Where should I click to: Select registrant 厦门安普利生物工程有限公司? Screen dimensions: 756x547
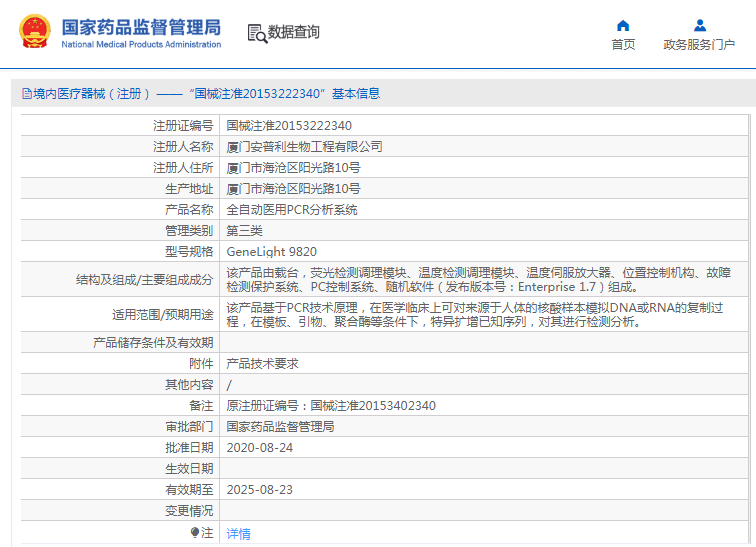(305, 147)
